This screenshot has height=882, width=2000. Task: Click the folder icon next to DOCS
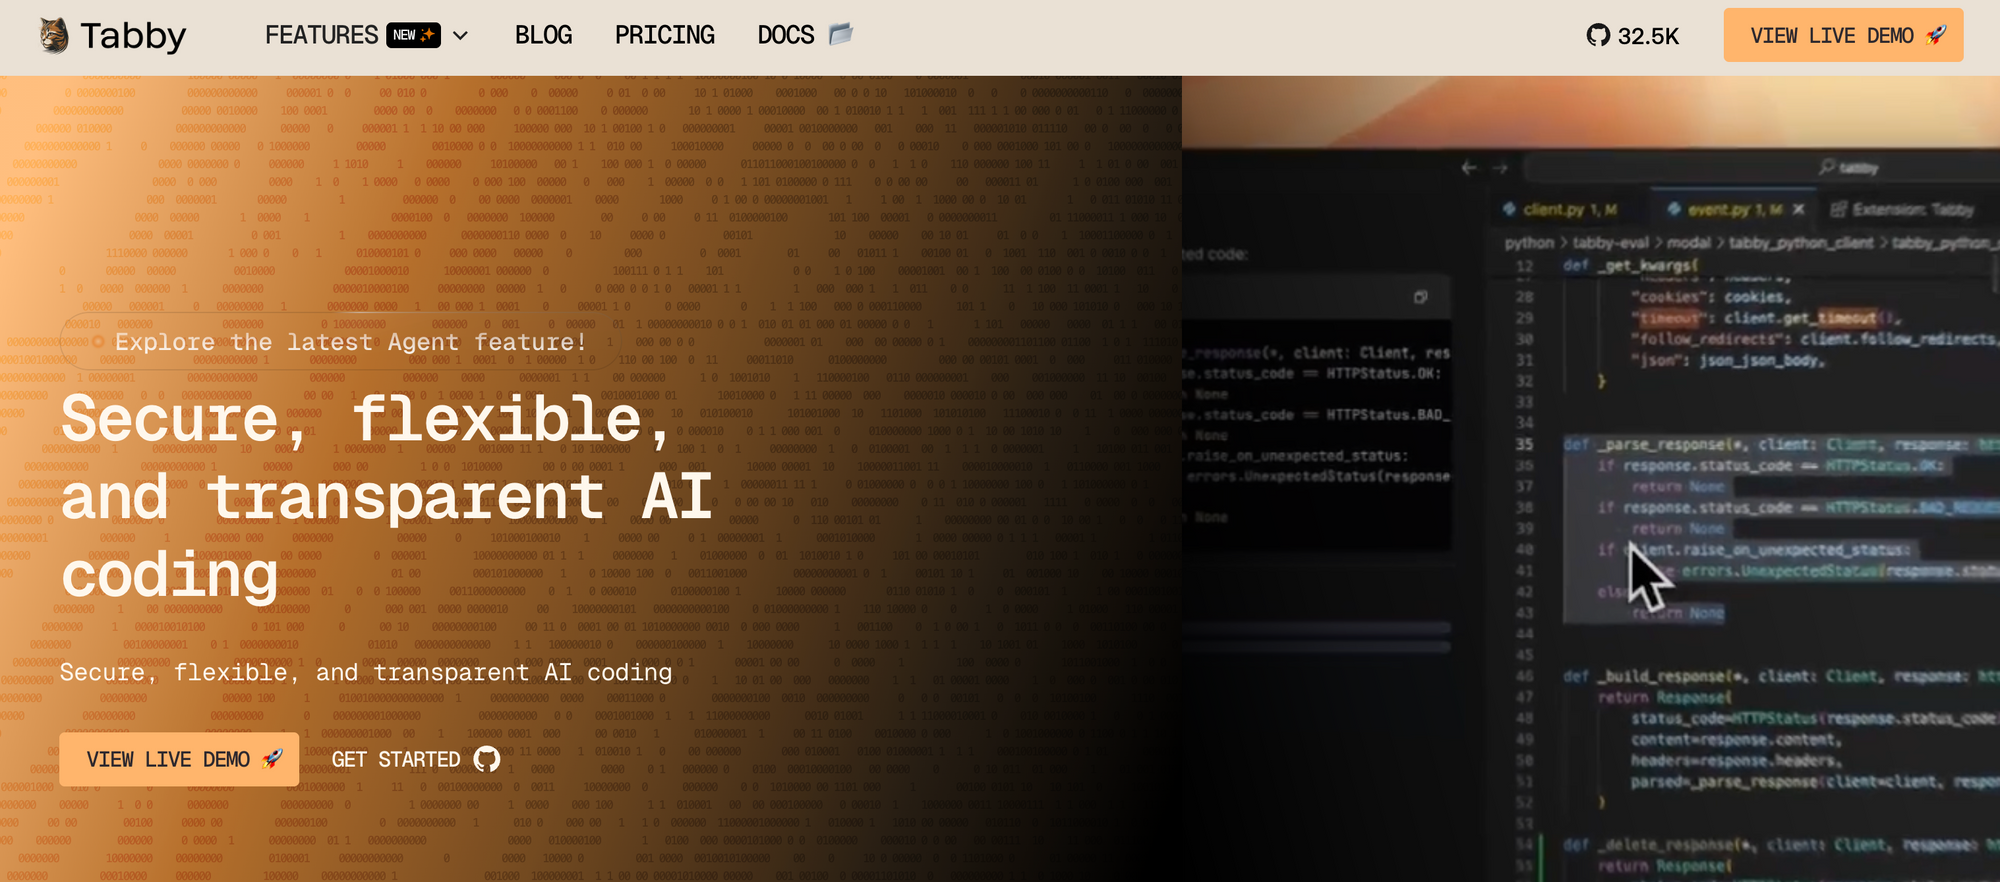(841, 35)
